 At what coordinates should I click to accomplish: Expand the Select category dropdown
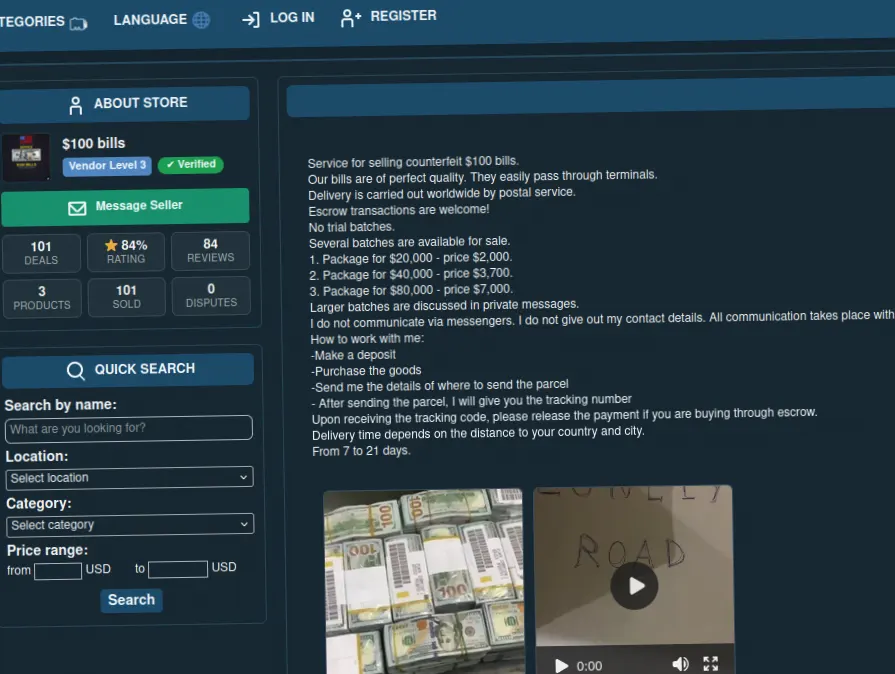click(130, 525)
